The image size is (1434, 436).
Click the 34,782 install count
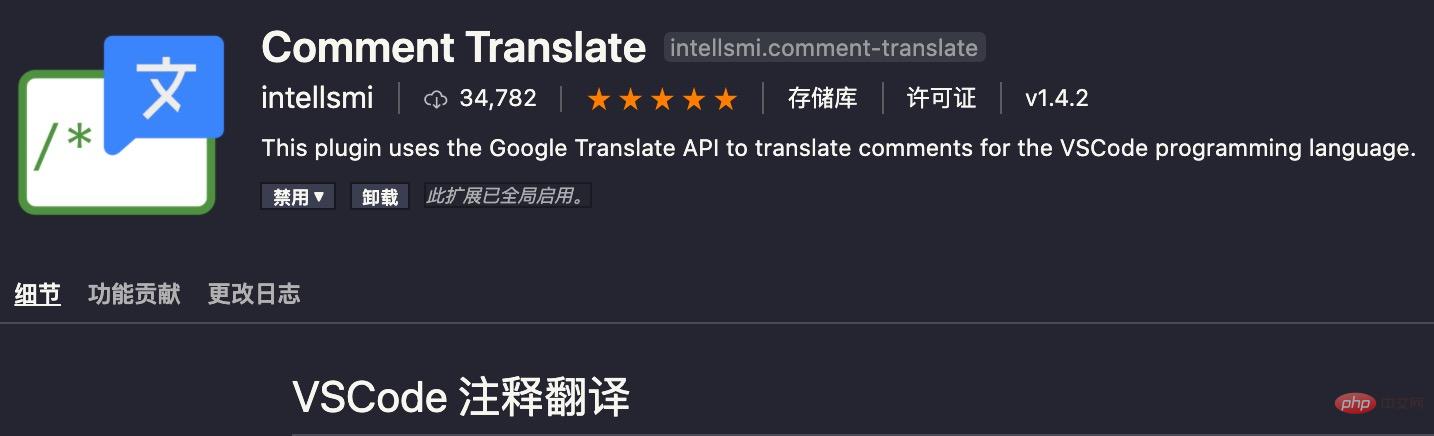point(498,98)
